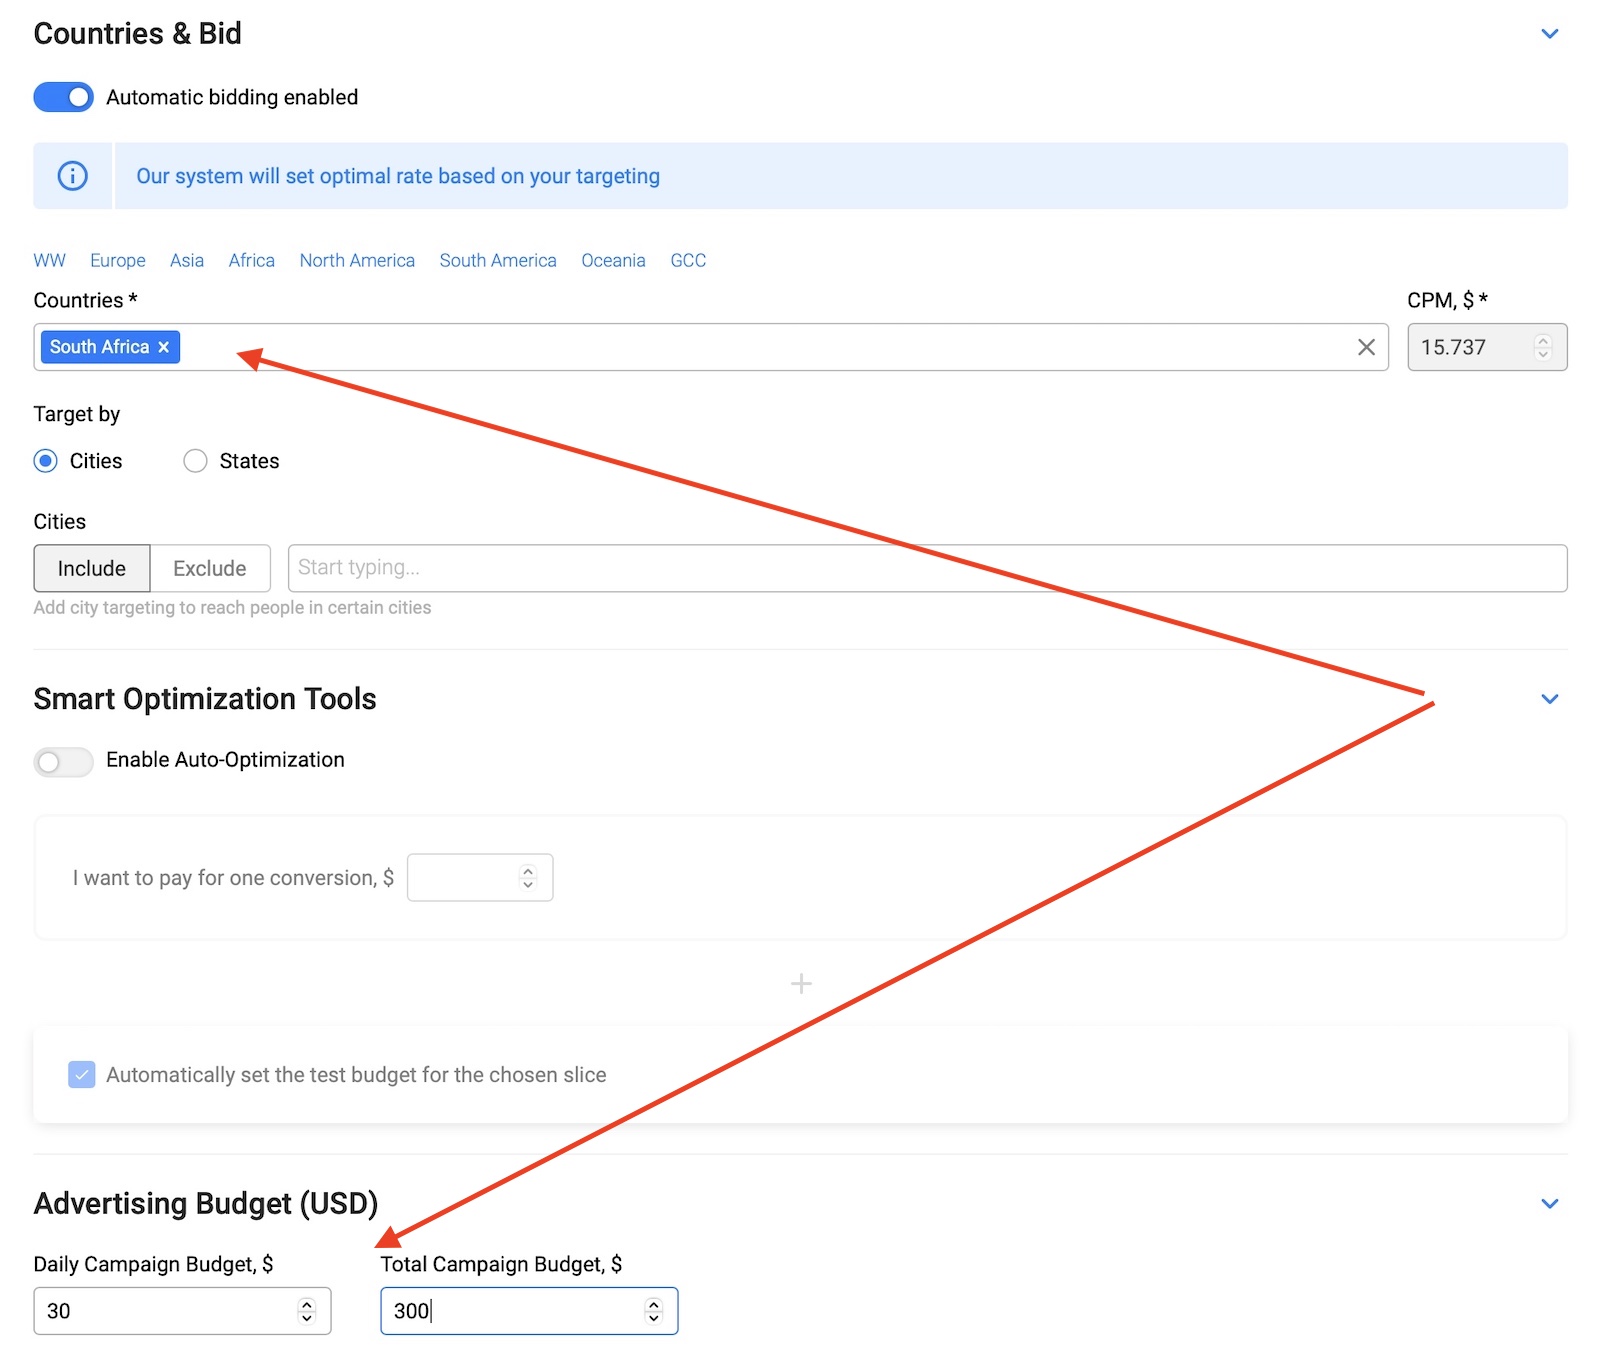The height and width of the screenshot is (1364, 1600).
Task: Click Total Campaign Budget stepper arrows
Action: click(654, 1311)
